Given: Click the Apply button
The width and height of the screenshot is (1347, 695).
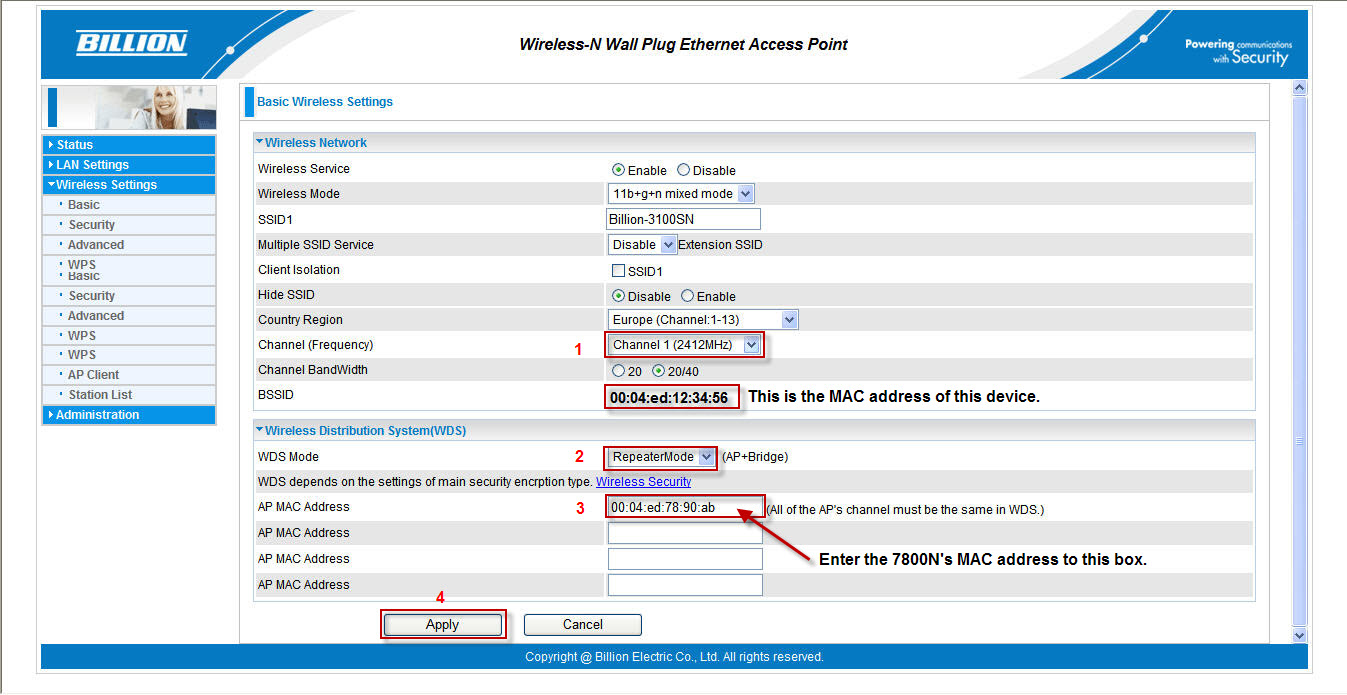Looking at the screenshot, I should coord(442,625).
